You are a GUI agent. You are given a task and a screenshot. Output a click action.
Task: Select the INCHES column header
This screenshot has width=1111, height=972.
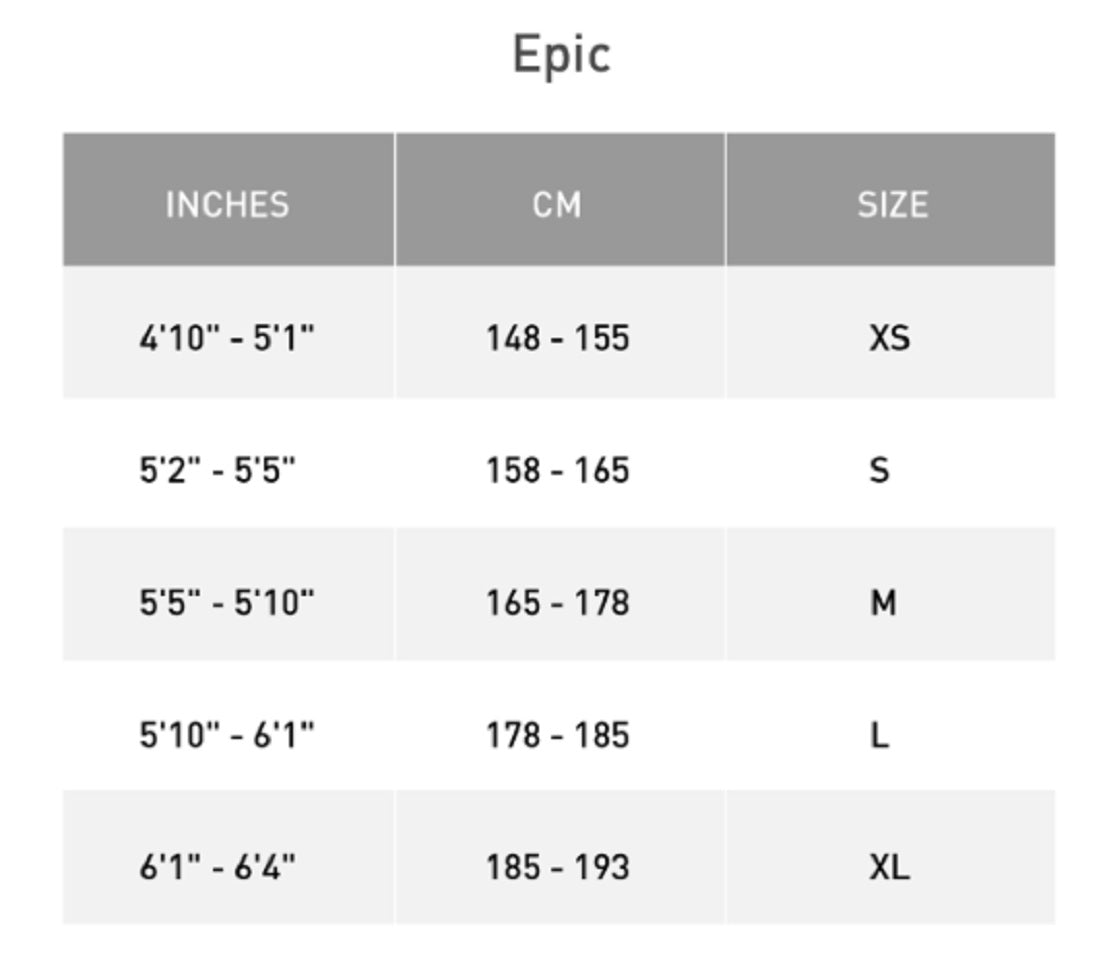click(x=227, y=204)
